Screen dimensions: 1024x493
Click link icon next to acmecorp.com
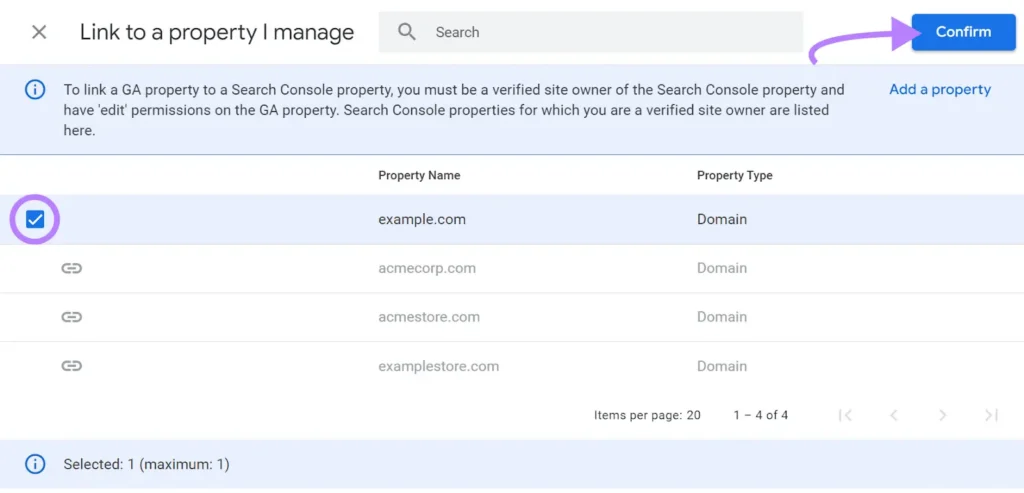(x=71, y=268)
